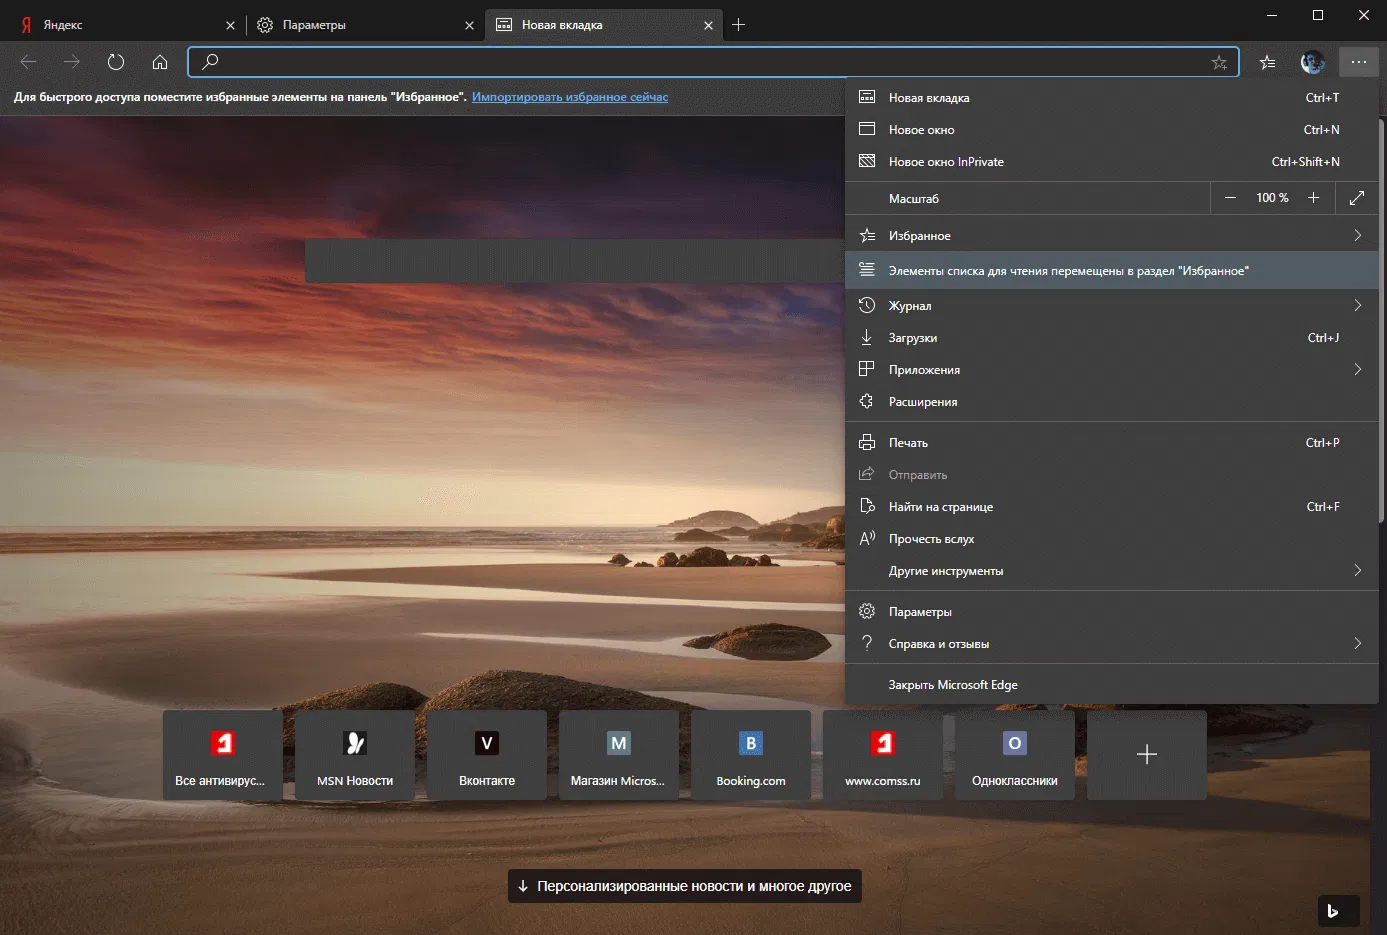Click the three-dot settings menu button
Screen dimensions: 1387x935
point(1358,62)
